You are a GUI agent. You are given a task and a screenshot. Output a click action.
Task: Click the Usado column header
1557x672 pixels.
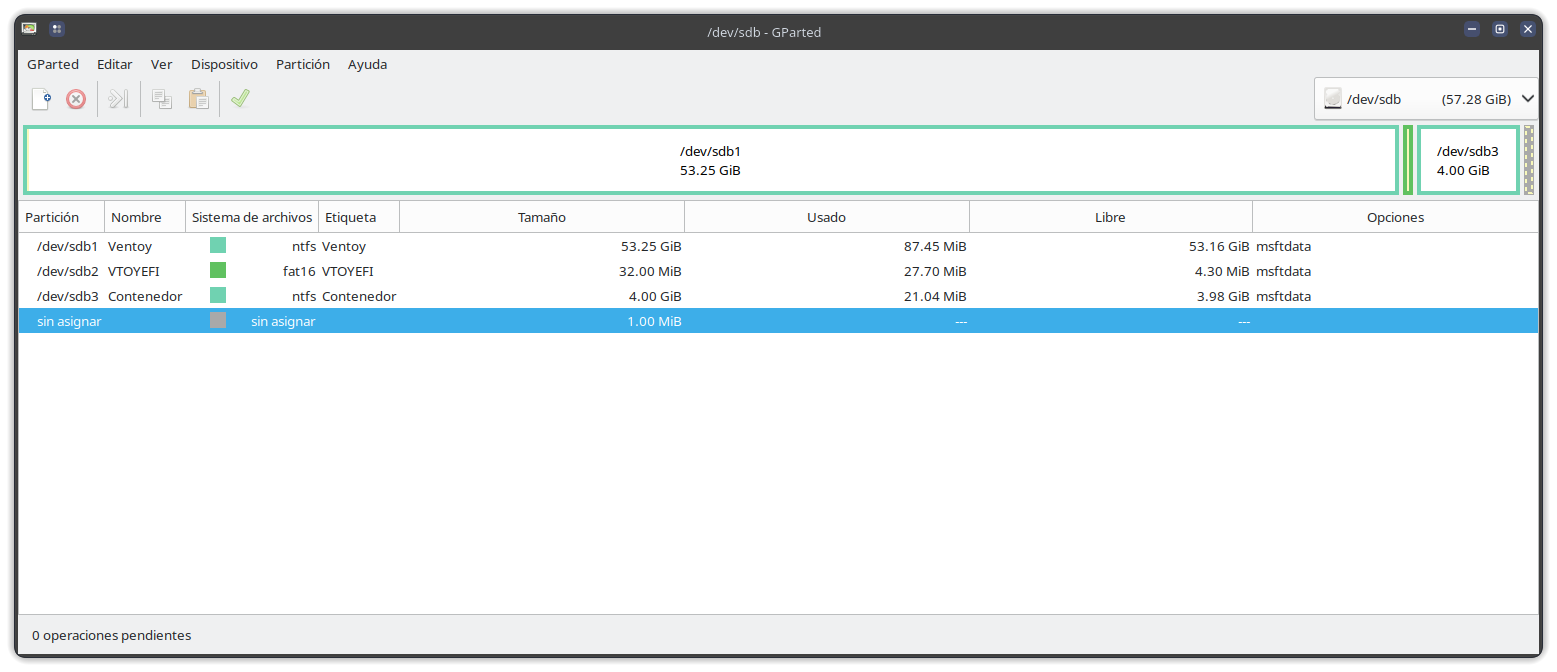(x=827, y=217)
